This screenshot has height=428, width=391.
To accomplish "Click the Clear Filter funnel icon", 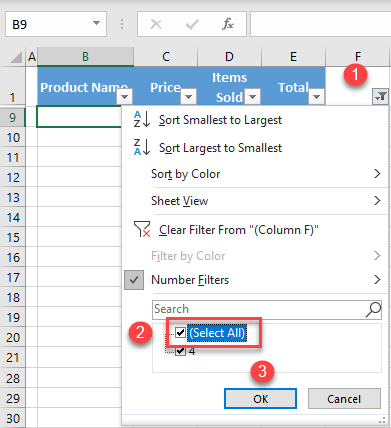I will coord(142,229).
